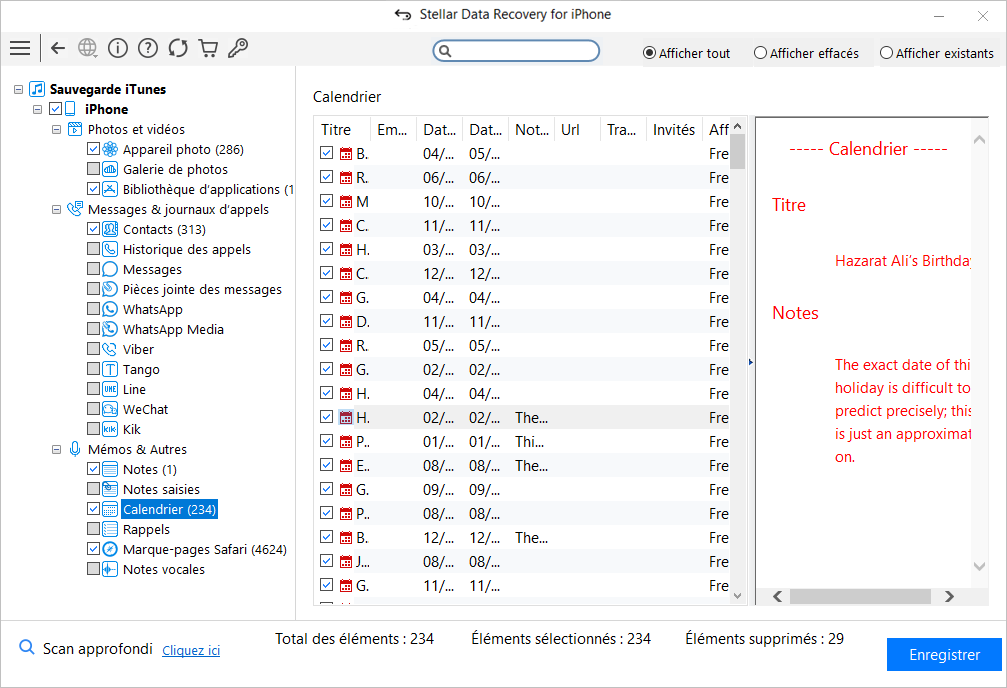Collapse the Photos et vidéos group

pyautogui.click(x=57, y=129)
